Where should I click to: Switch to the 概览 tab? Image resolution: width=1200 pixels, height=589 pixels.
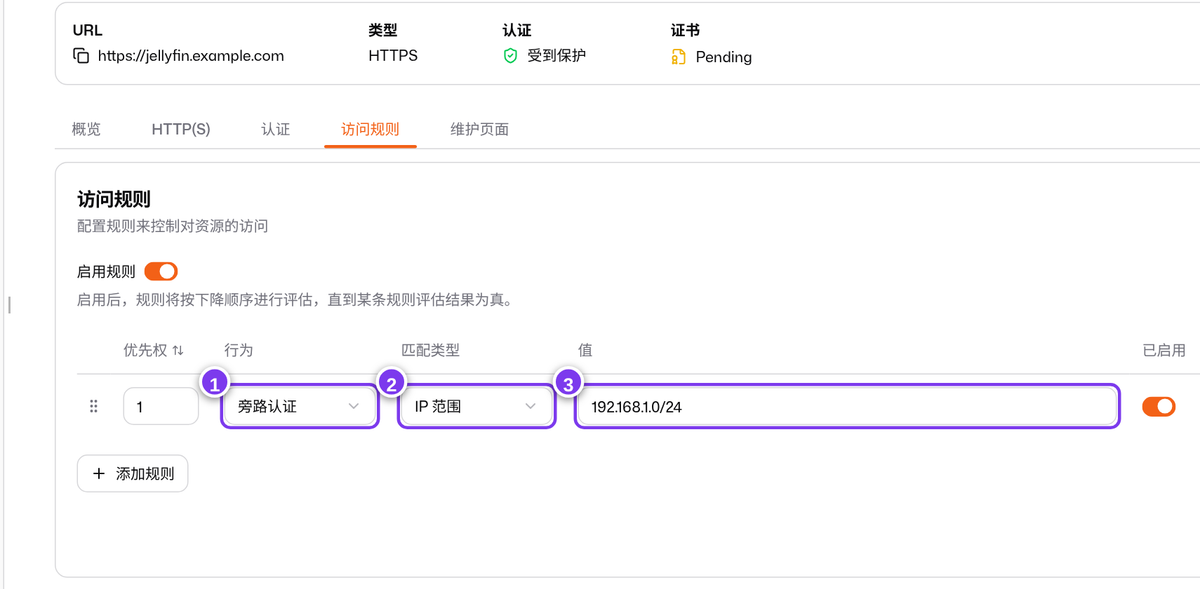pos(87,129)
